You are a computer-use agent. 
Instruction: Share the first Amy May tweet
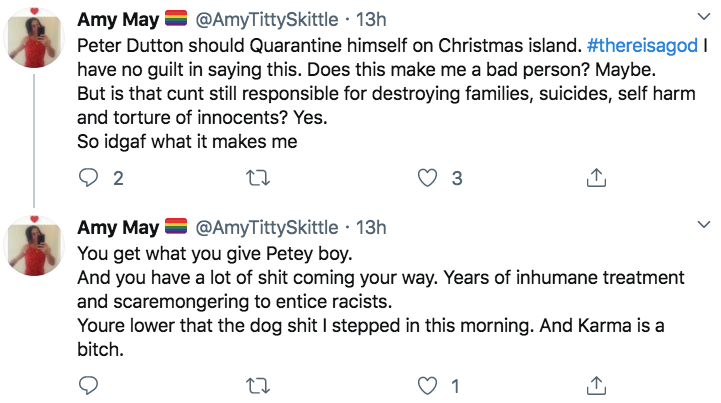point(595,179)
